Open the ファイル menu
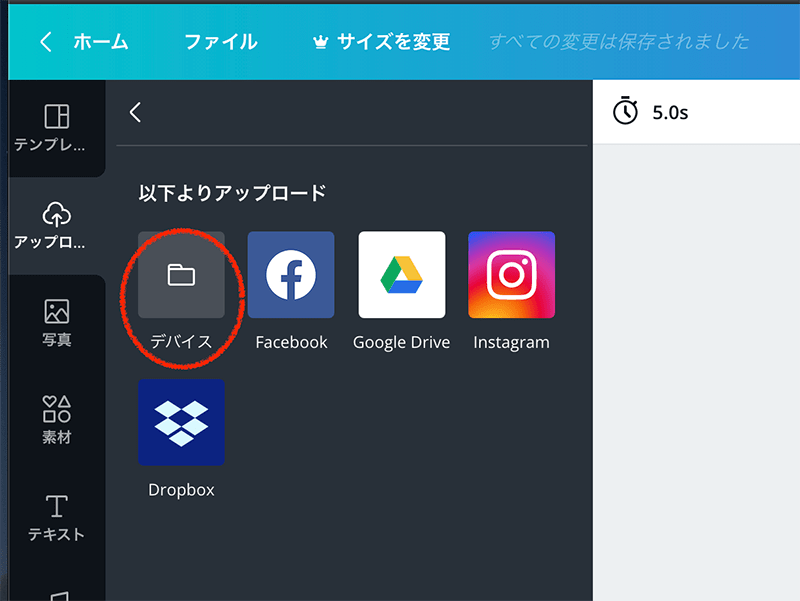 click(220, 42)
